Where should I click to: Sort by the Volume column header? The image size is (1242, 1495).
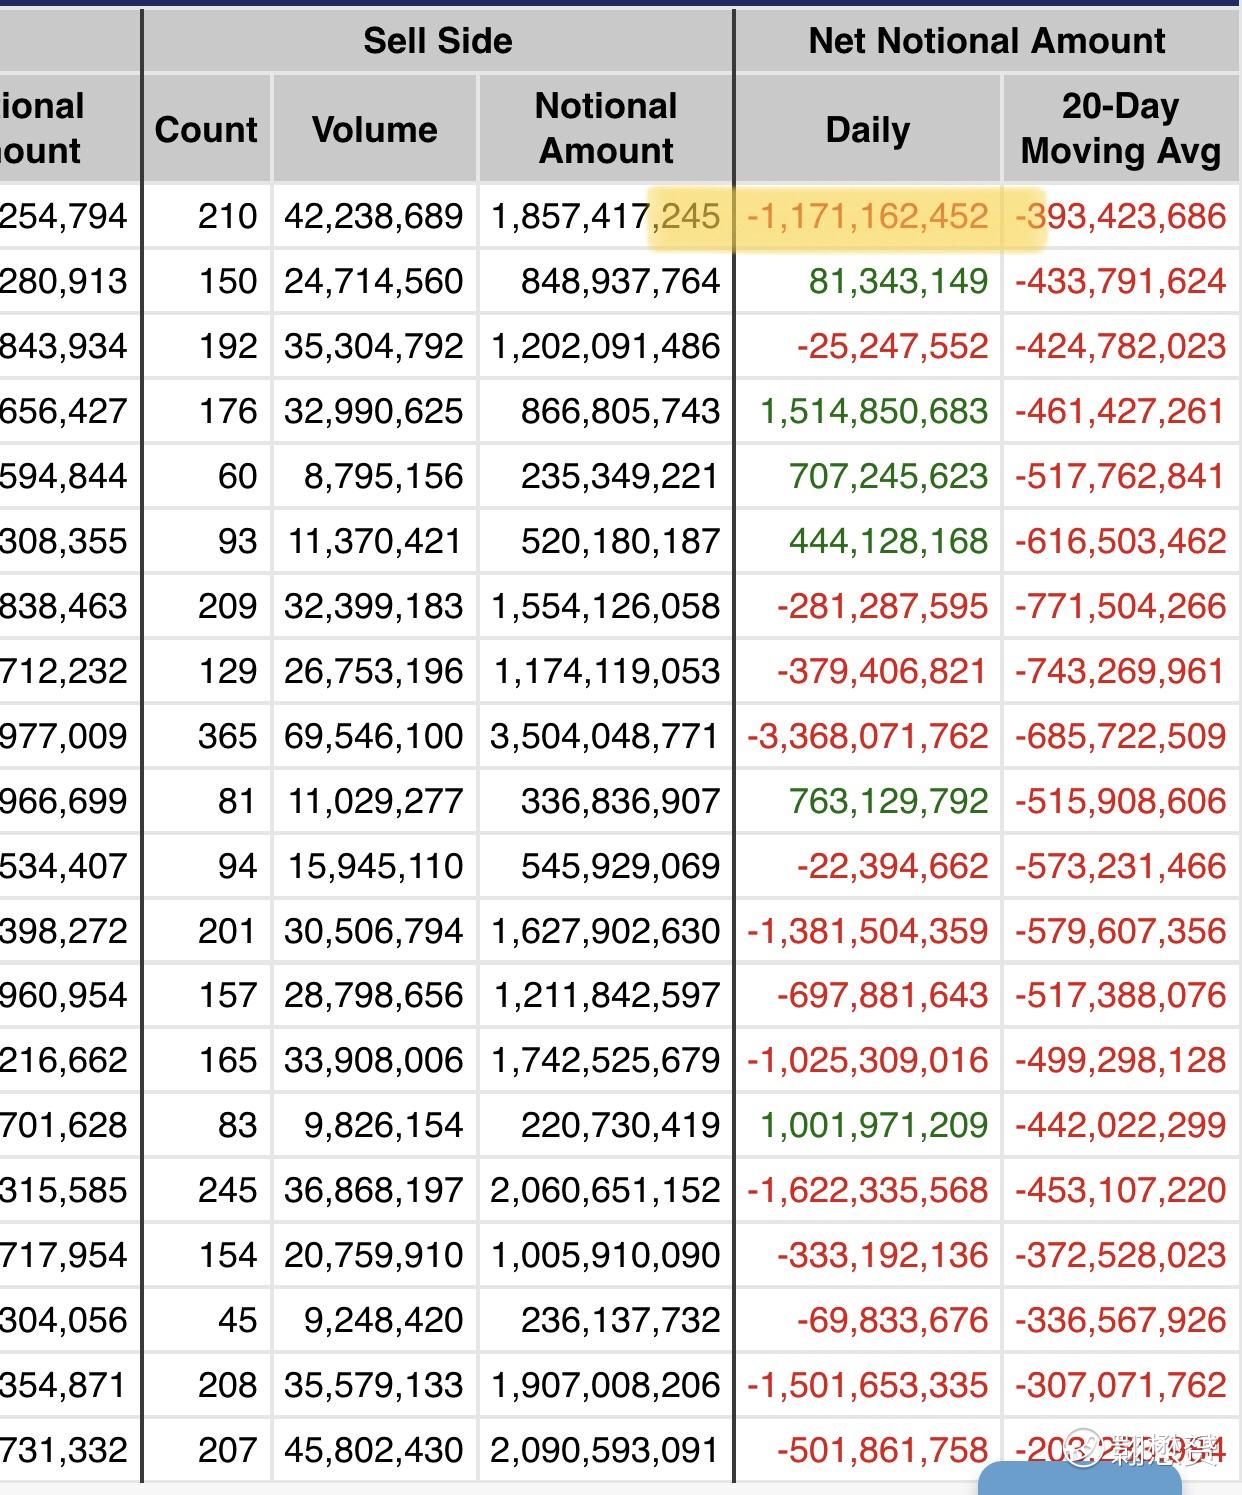[374, 129]
